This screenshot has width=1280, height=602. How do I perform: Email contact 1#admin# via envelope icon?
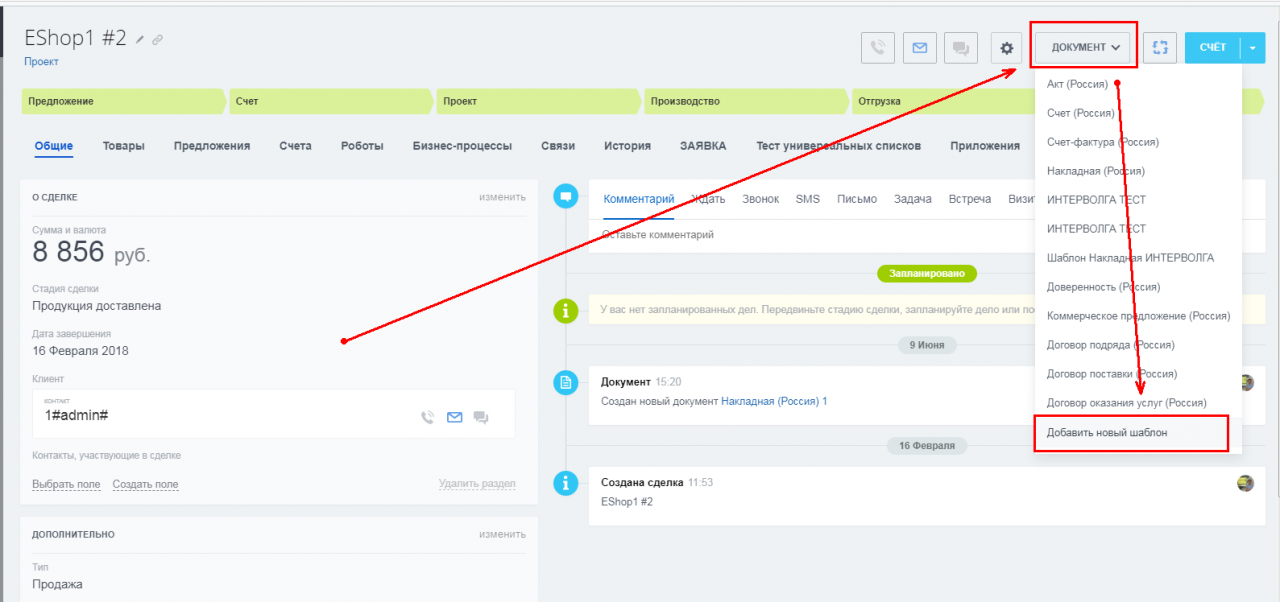(x=454, y=417)
